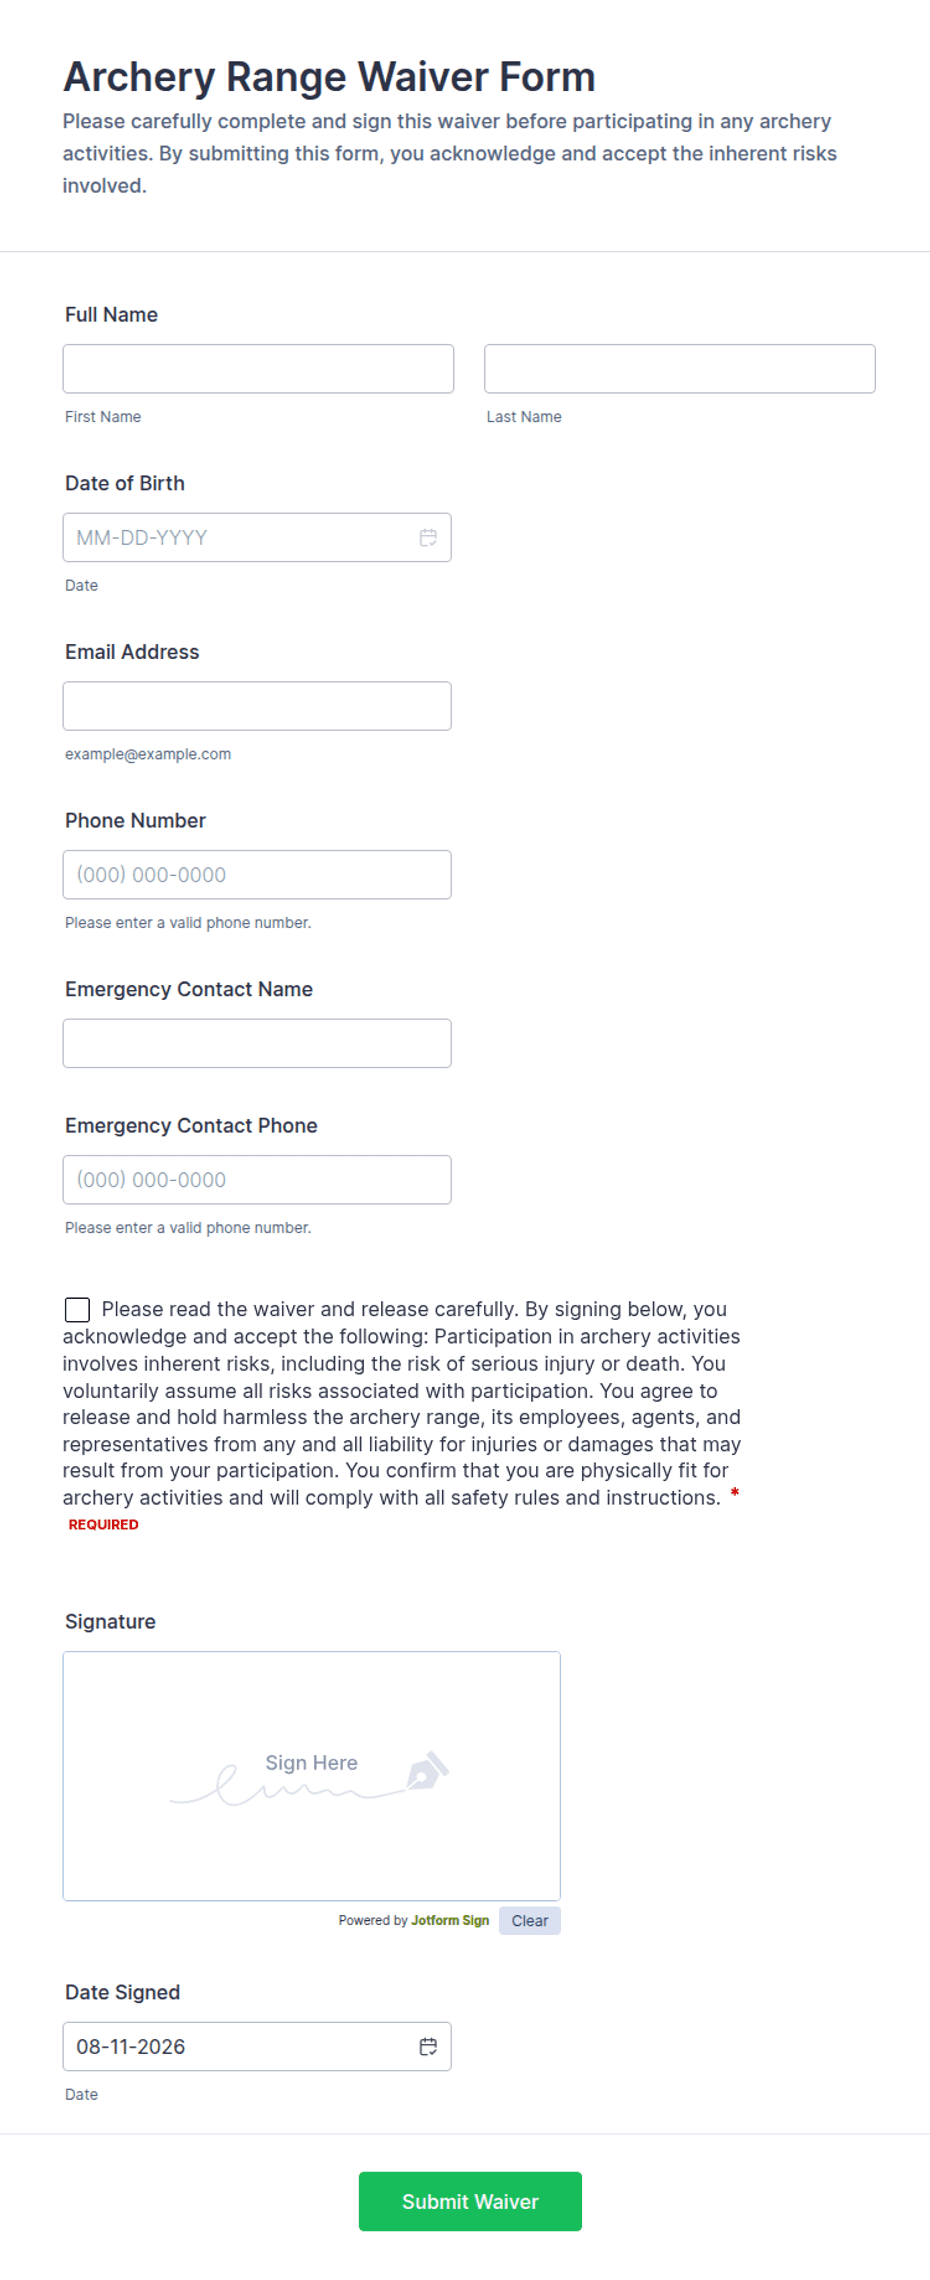Check the waiver acknowledgment checkbox
This screenshot has height=2280, width=930.
(x=77, y=1310)
